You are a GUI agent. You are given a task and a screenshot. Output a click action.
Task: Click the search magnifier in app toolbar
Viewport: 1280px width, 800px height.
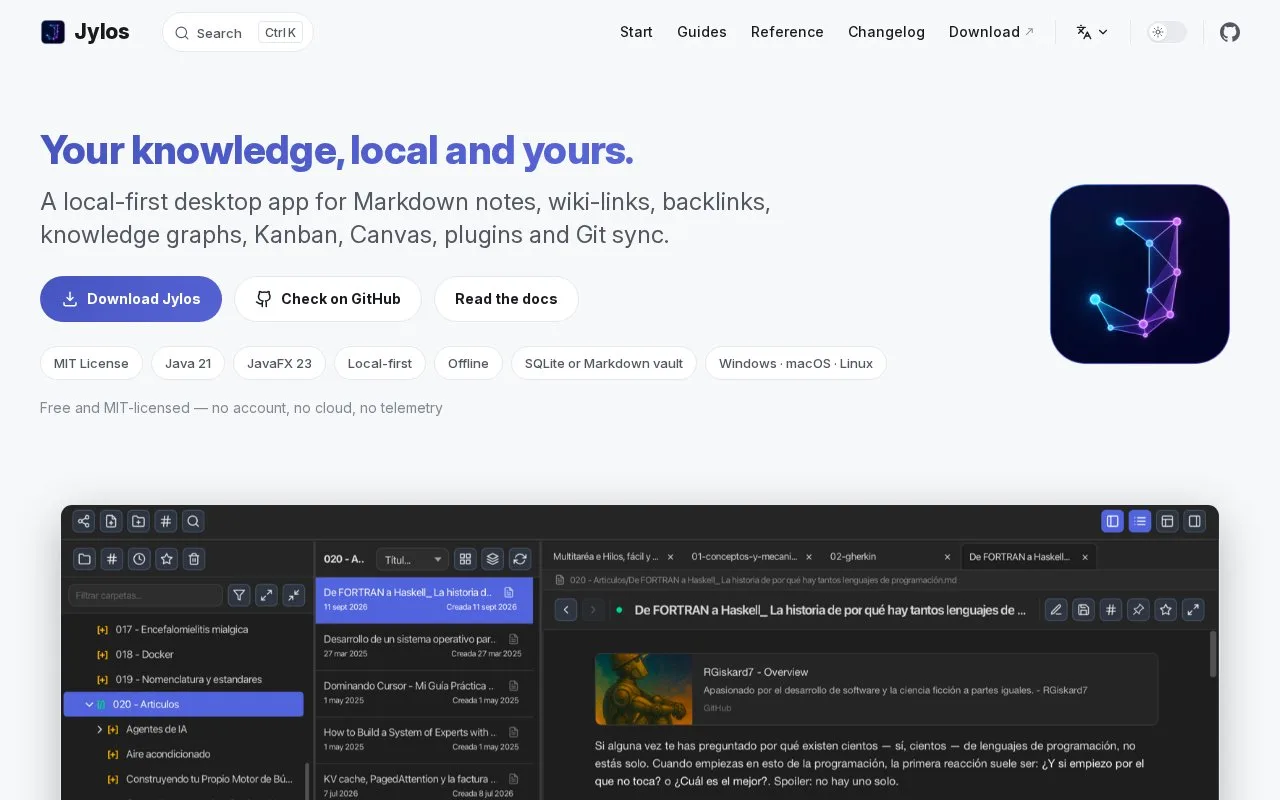click(194, 521)
